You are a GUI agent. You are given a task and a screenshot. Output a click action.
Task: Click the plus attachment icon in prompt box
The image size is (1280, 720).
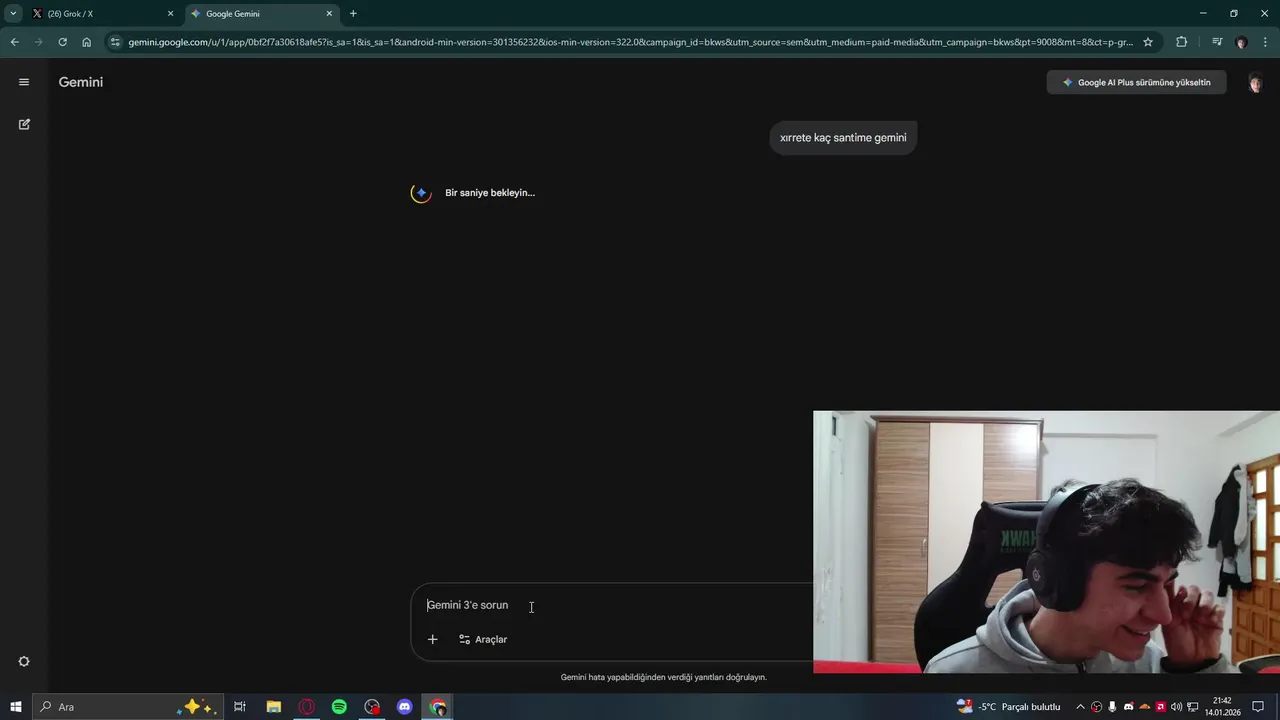pos(432,639)
